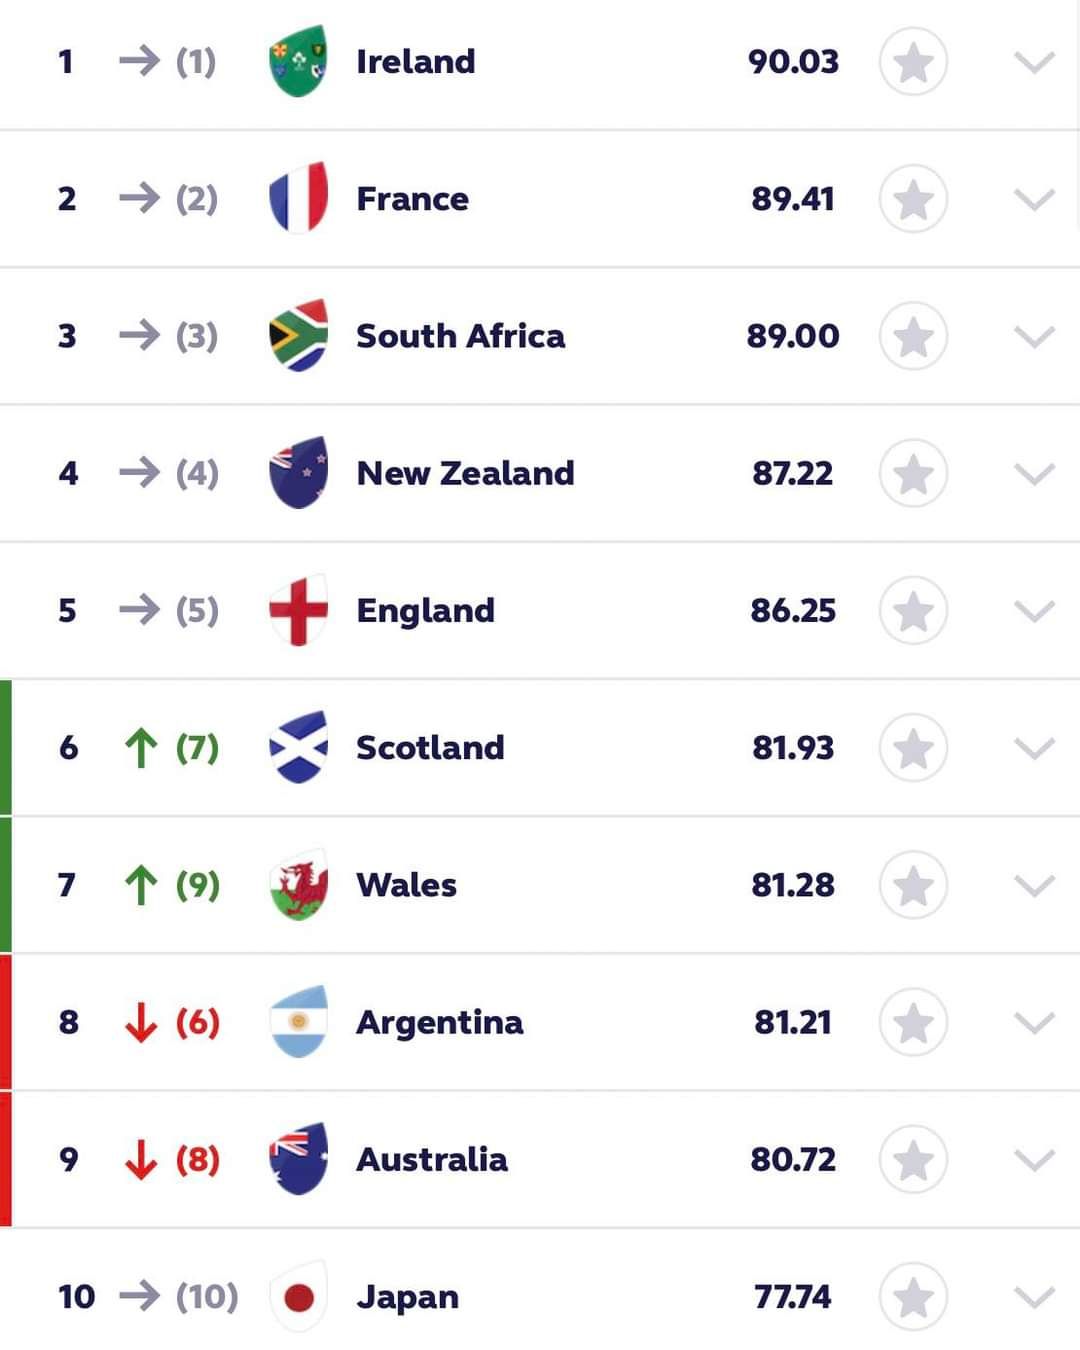The width and height of the screenshot is (1080, 1350).
Task: Toggle the favorite star for South Africa
Action: tap(913, 337)
